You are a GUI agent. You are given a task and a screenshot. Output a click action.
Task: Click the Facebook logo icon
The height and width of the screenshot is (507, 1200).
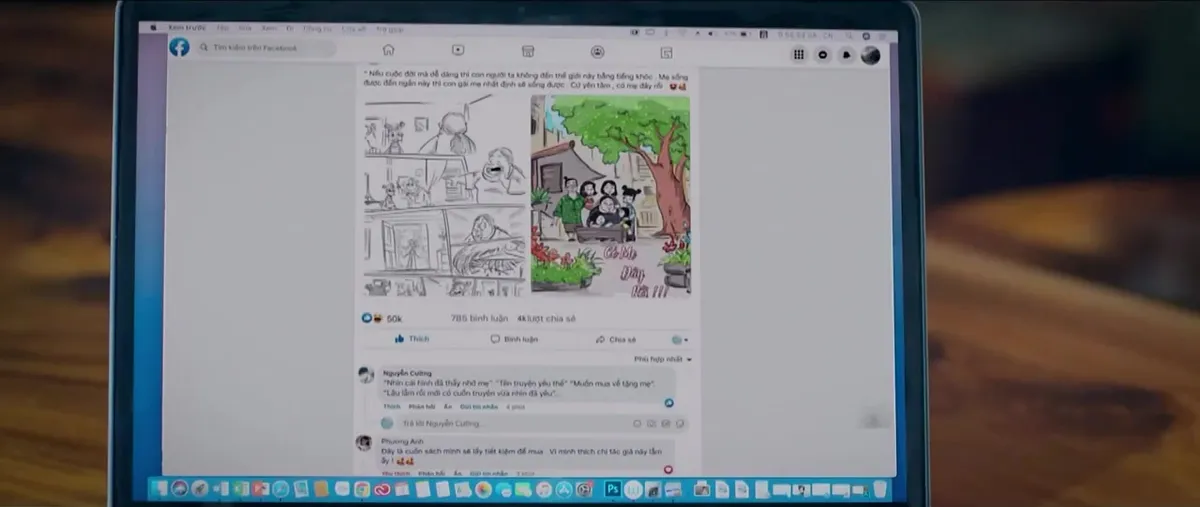[x=179, y=47]
